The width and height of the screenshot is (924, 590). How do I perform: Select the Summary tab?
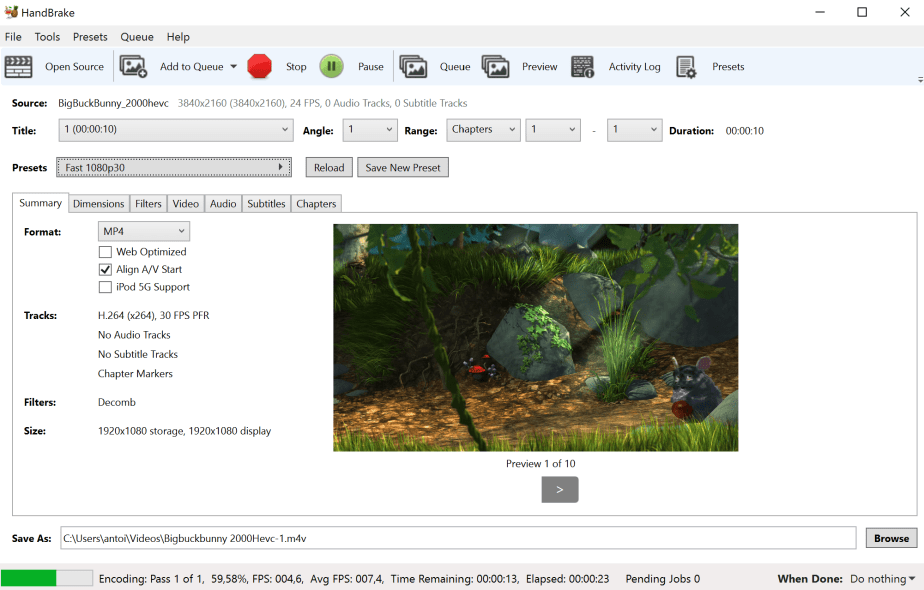click(40, 203)
